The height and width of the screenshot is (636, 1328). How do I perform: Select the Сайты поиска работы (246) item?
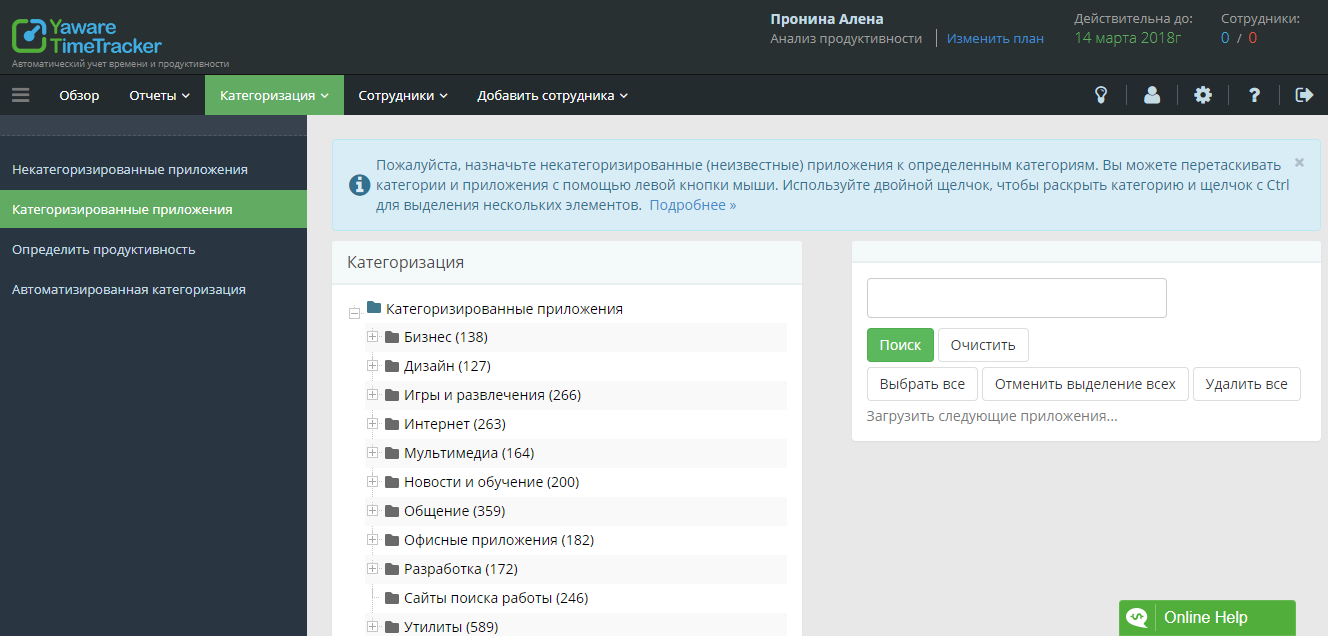tap(495, 598)
